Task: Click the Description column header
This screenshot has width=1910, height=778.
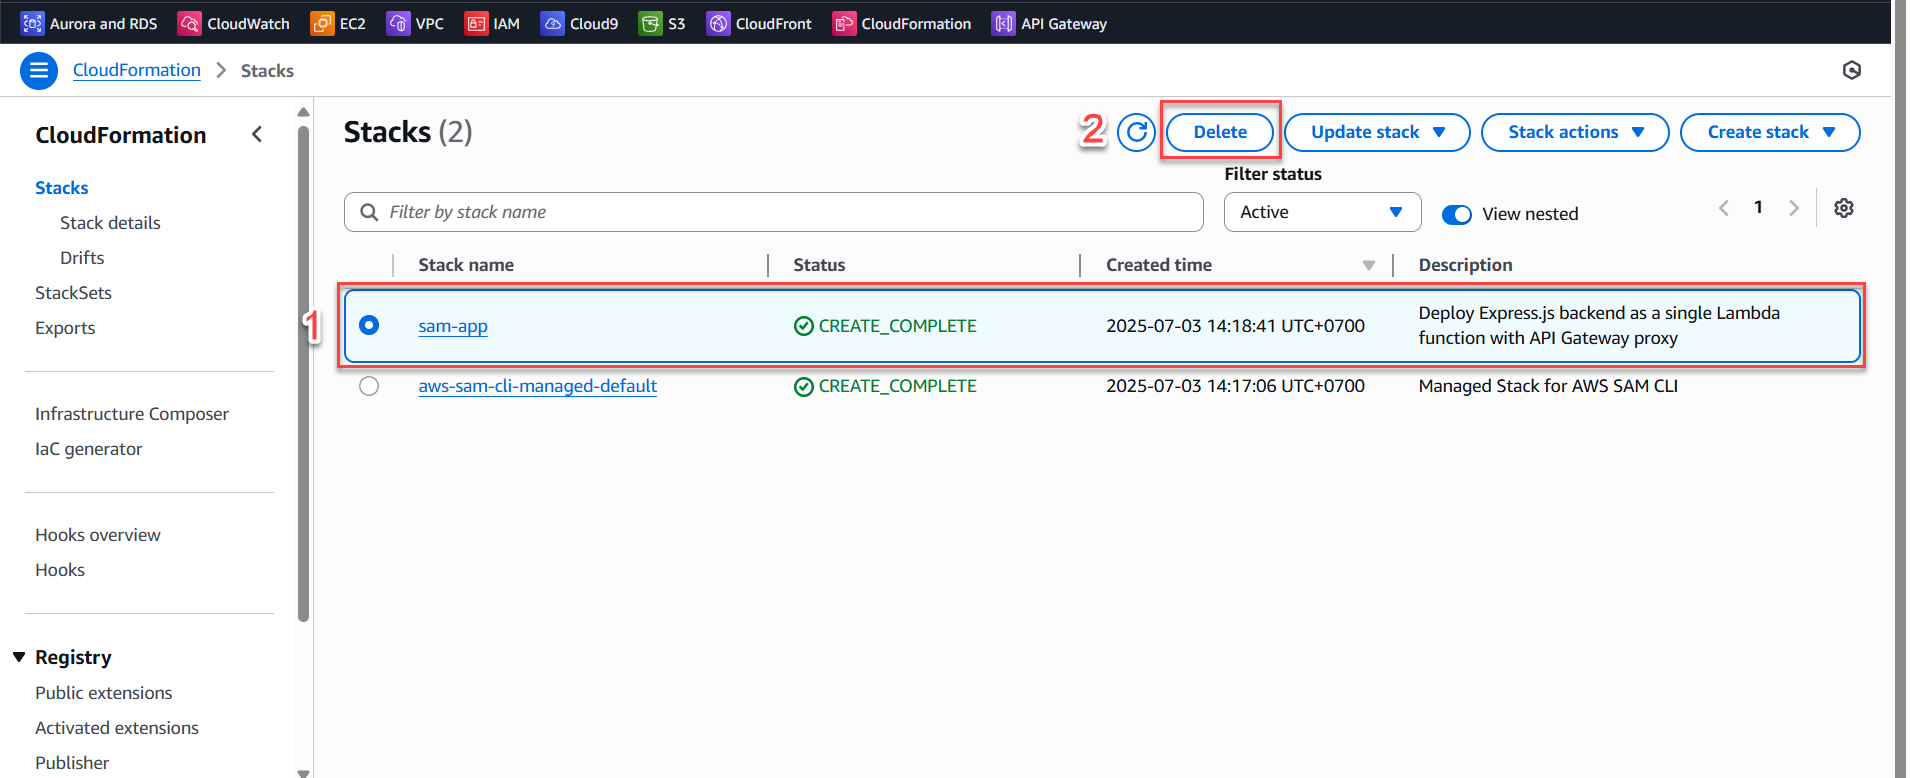Action: click(1465, 265)
